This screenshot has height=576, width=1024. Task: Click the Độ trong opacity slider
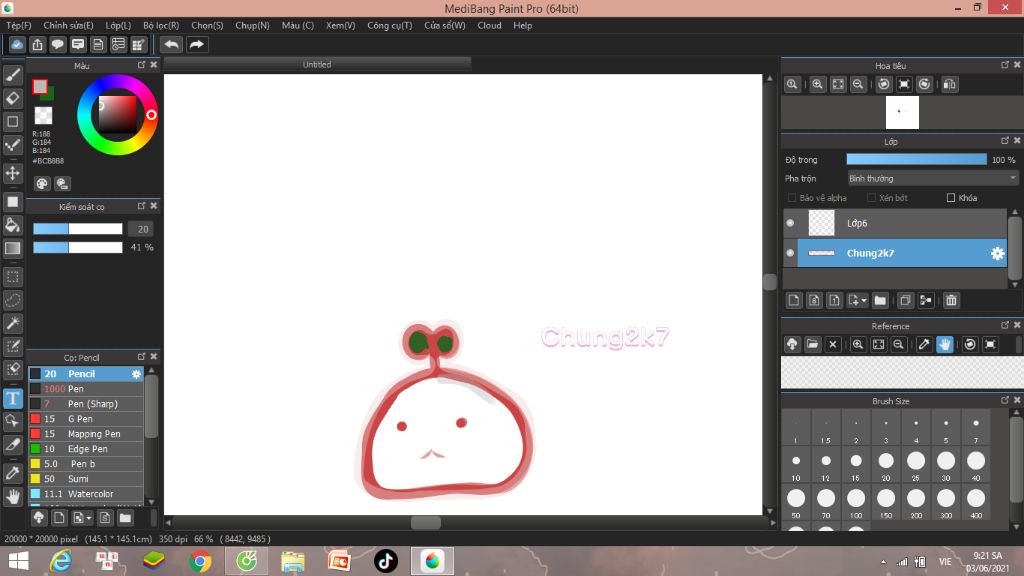916,159
